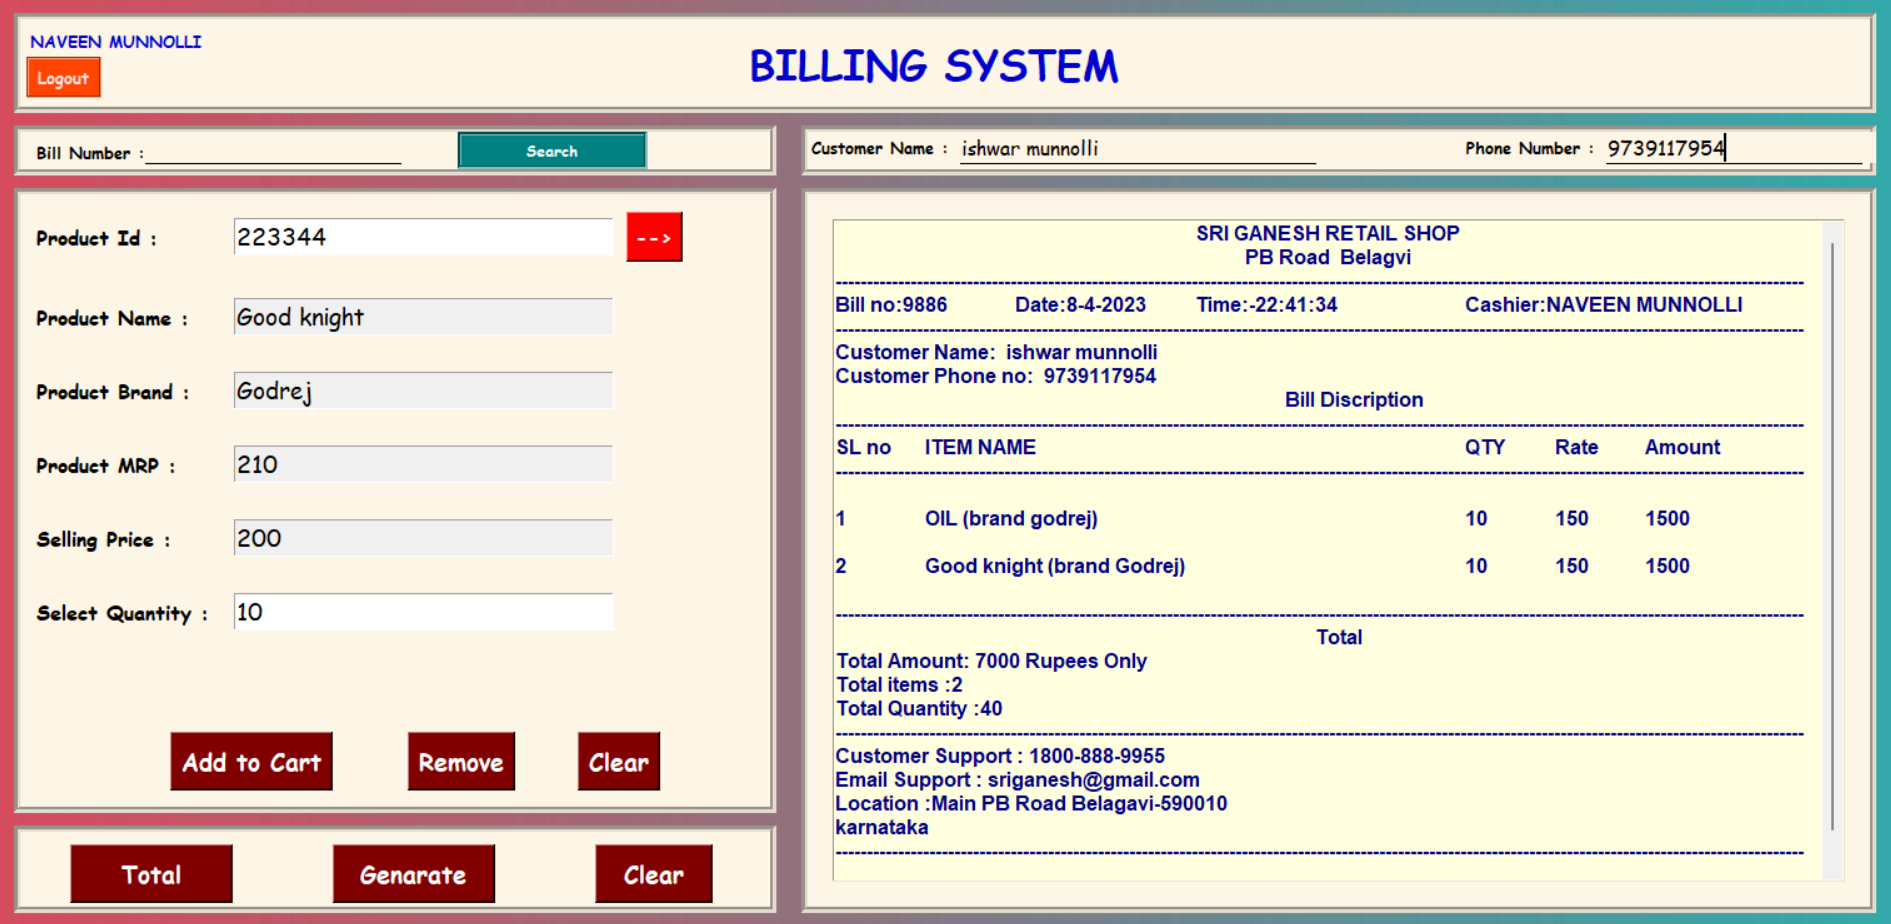Click the Selling Price field showing 200
Image resolution: width=1891 pixels, height=924 pixels.
423,538
